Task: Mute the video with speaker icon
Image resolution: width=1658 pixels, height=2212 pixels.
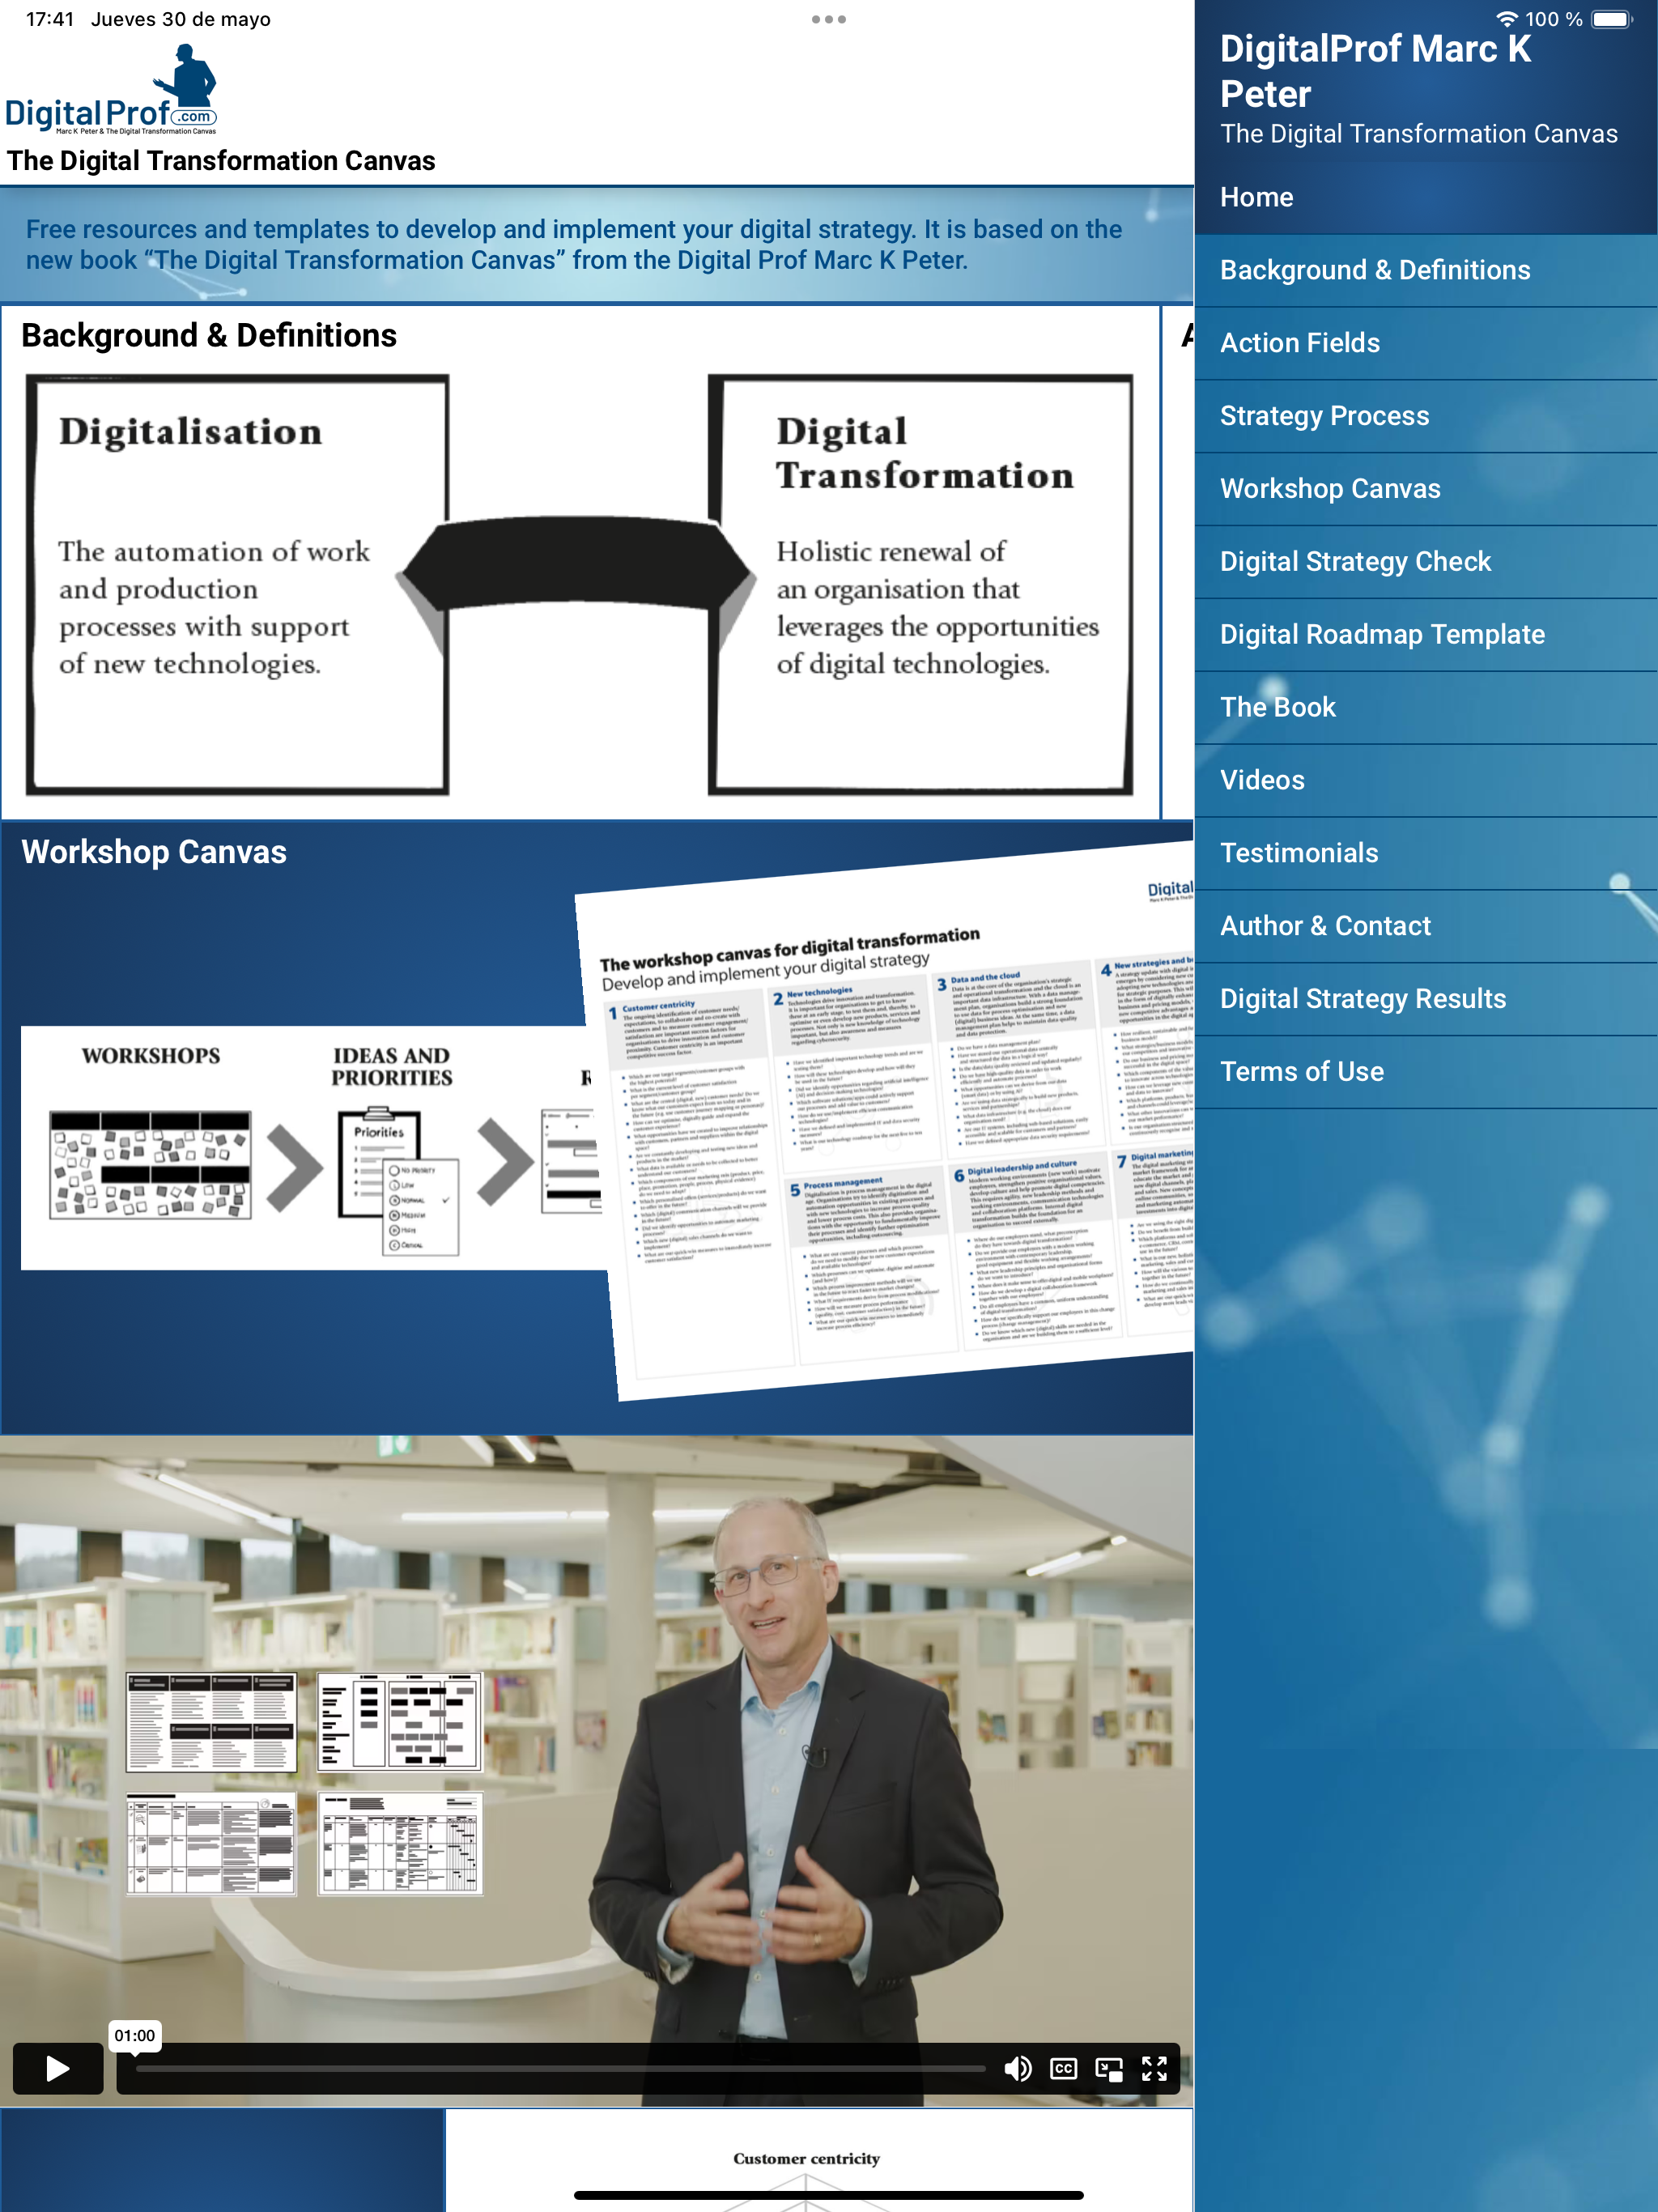Action: coord(1017,2069)
